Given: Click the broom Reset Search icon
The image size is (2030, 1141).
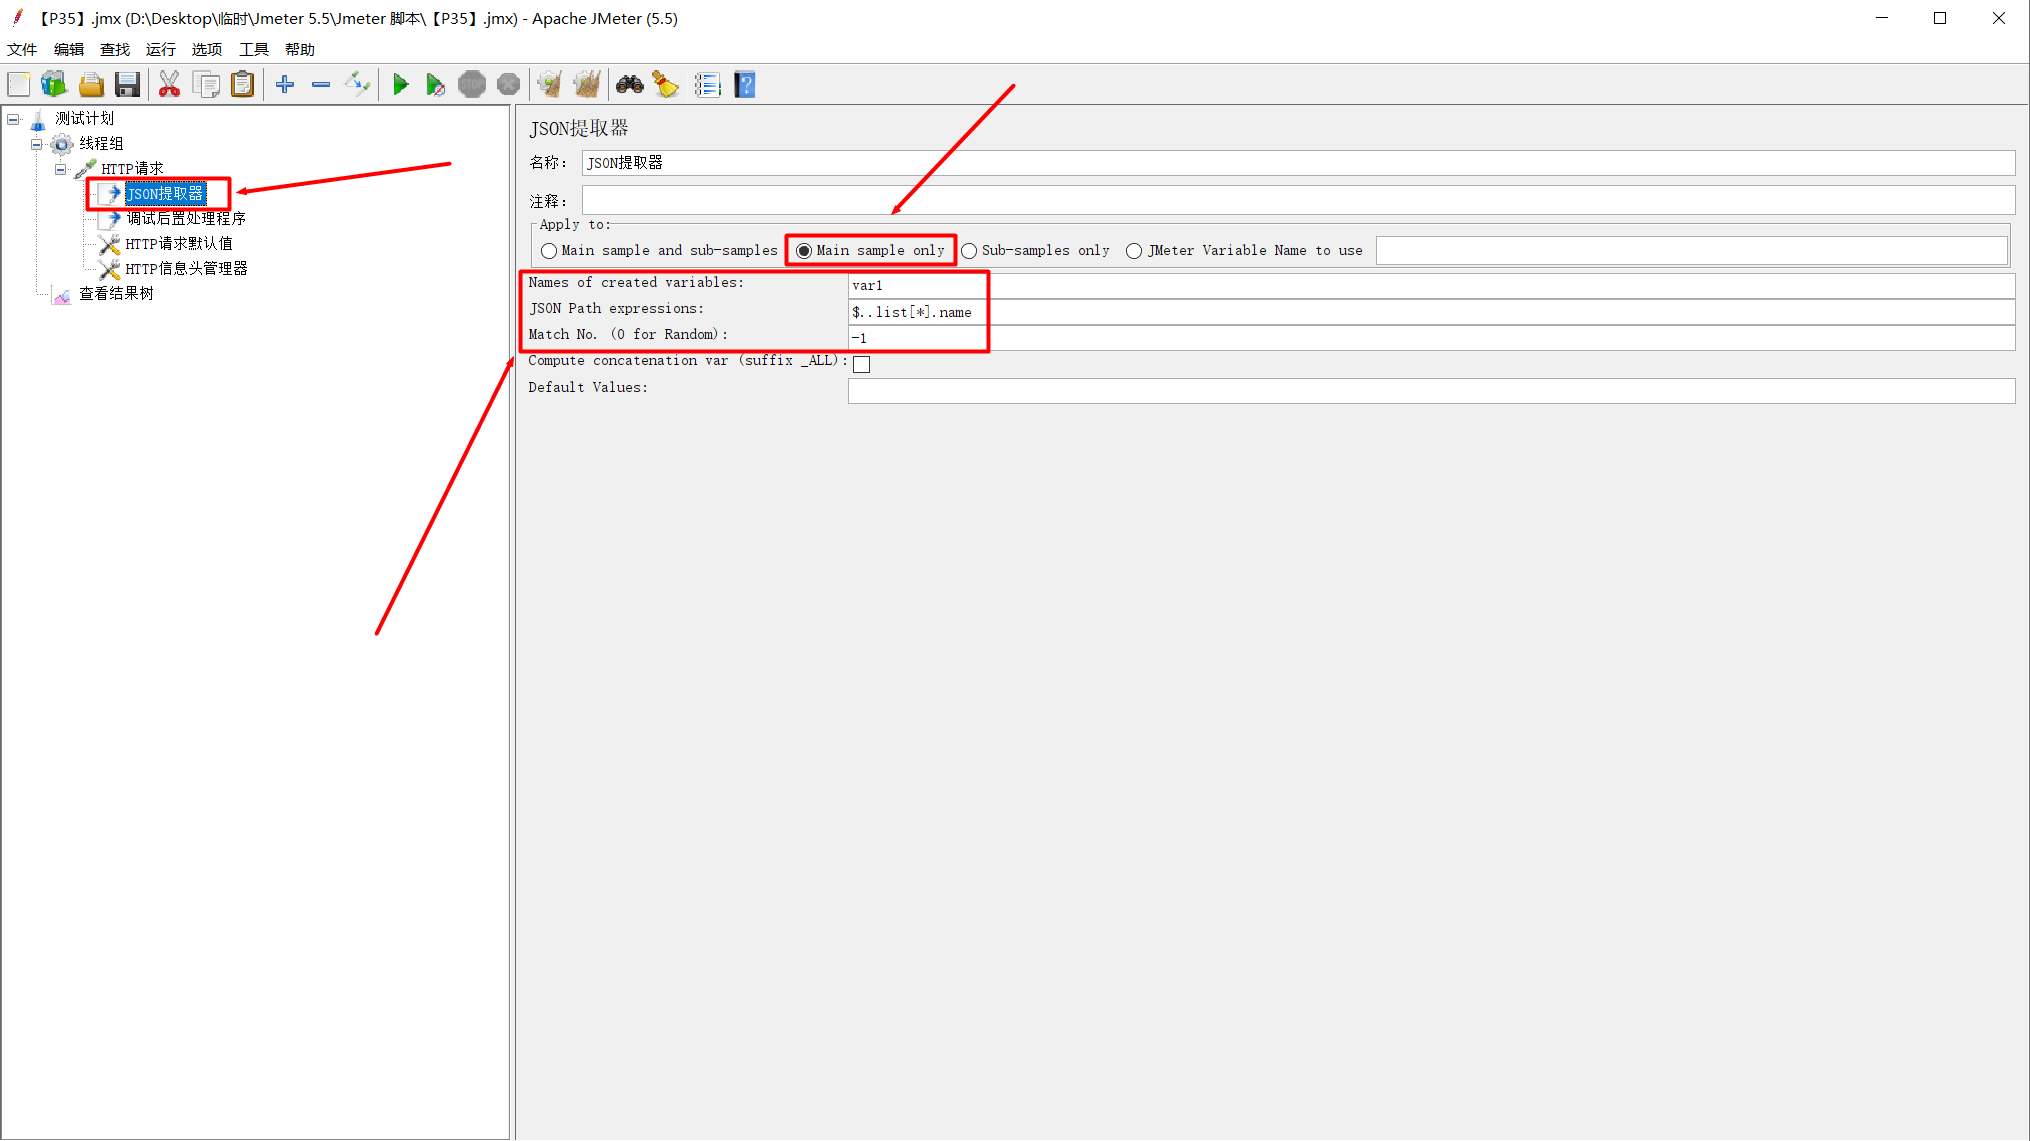Looking at the screenshot, I should click(665, 85).
